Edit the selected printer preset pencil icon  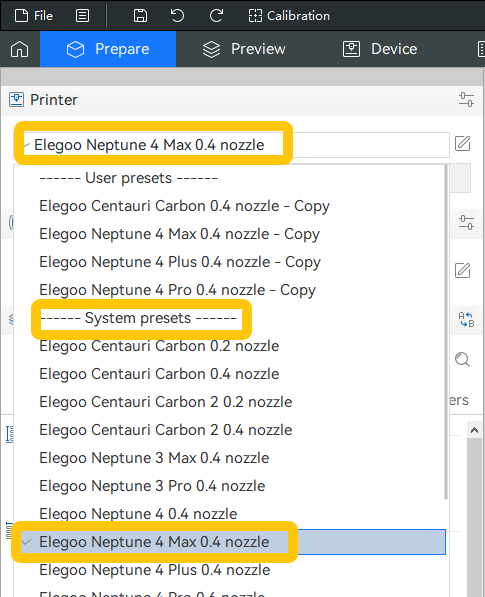tap(463, 144)
